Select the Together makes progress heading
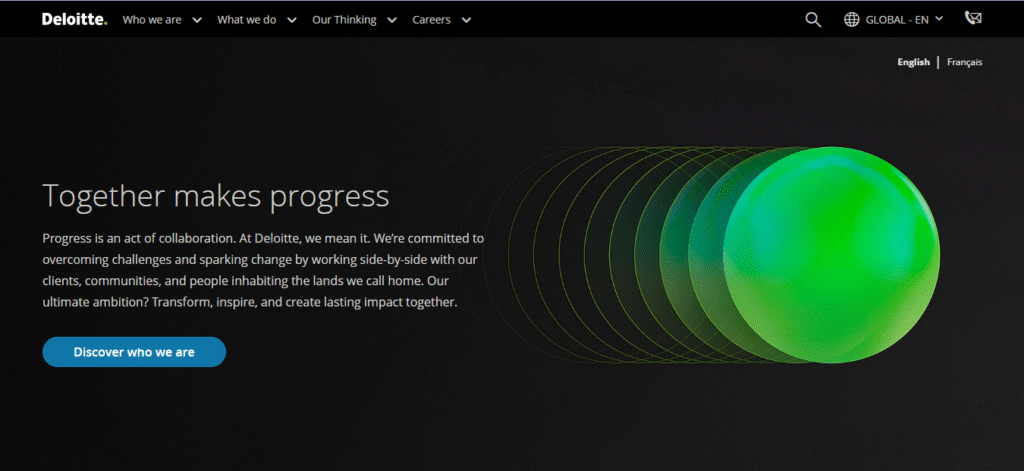This screenshot has width=1024, height=471. click(x=216, y=196)
